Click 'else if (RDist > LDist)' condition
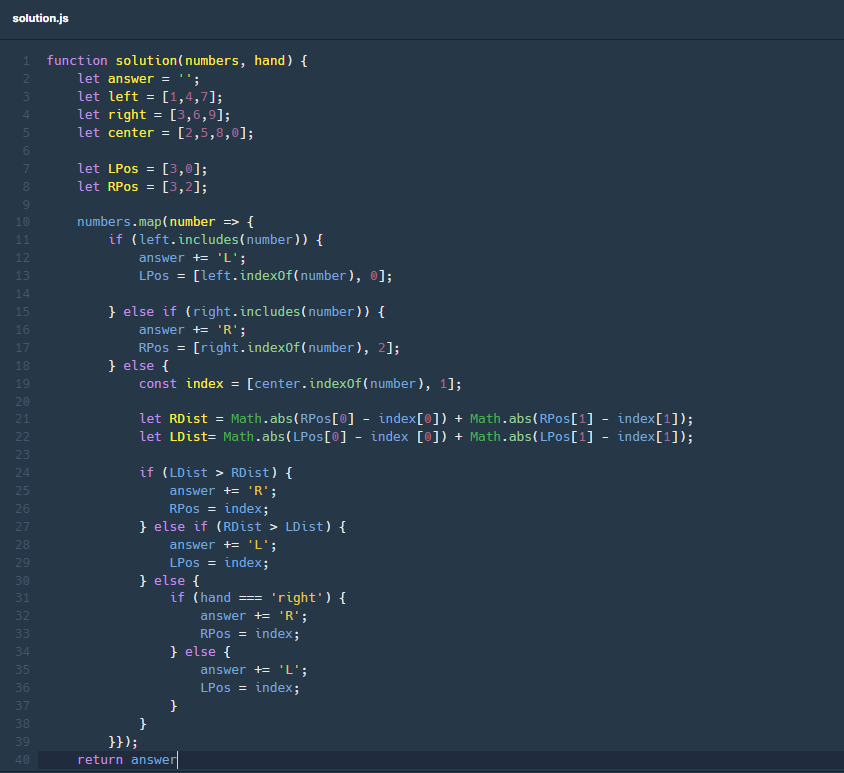This screenshot has height=773, width=844. [x=243, y=526]
